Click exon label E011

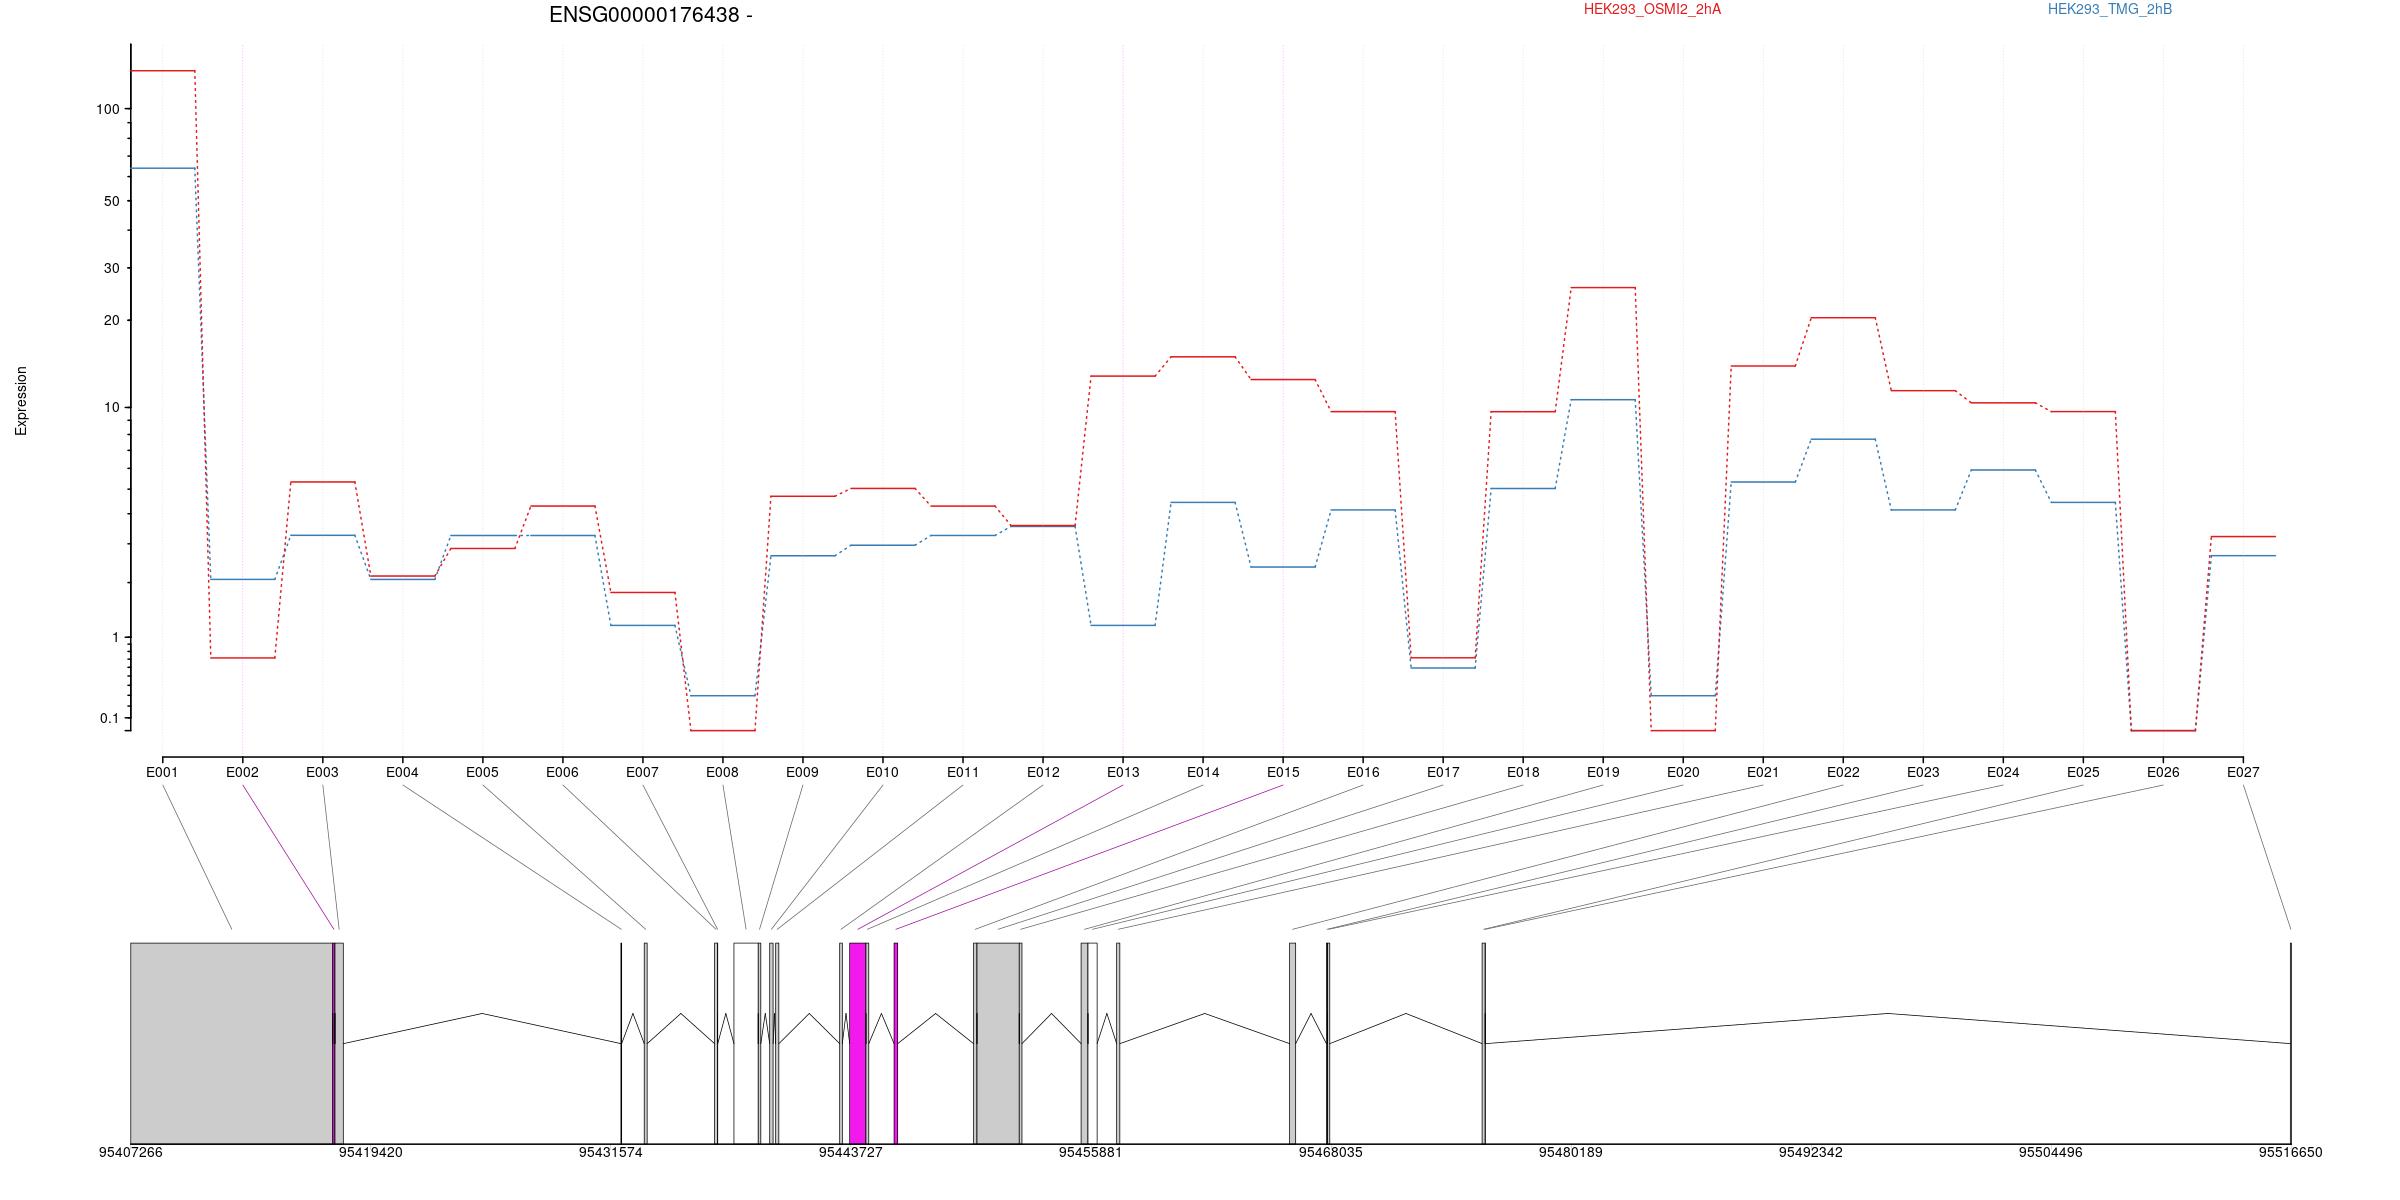(x=963, y=772)
